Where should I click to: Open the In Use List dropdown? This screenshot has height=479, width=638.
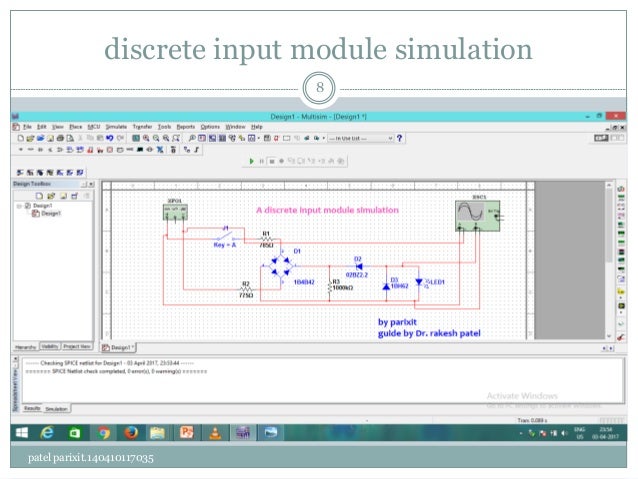coord(361,138)
